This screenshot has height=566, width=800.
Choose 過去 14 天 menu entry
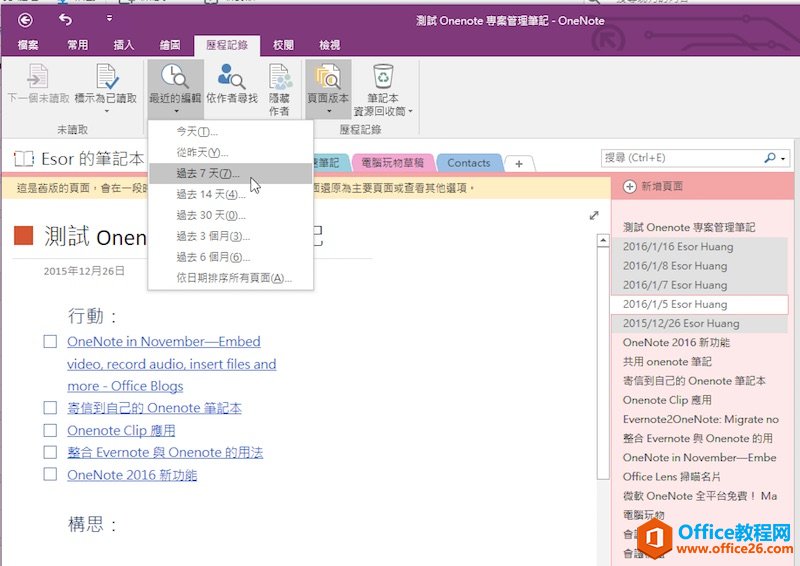point(231,194)
